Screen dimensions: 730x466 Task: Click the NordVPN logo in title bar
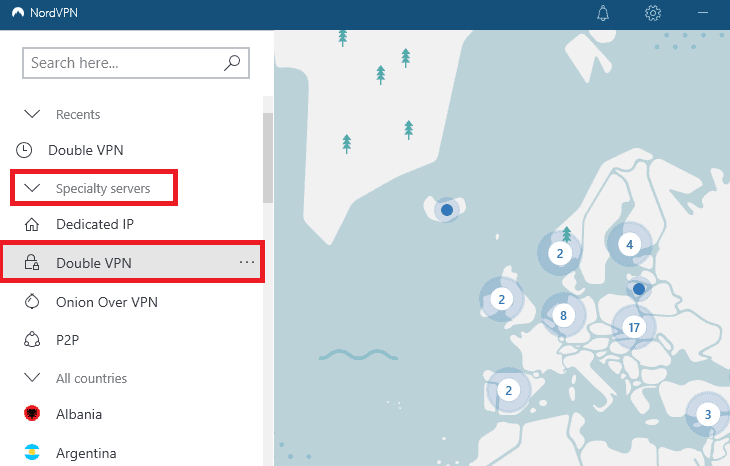18,13
